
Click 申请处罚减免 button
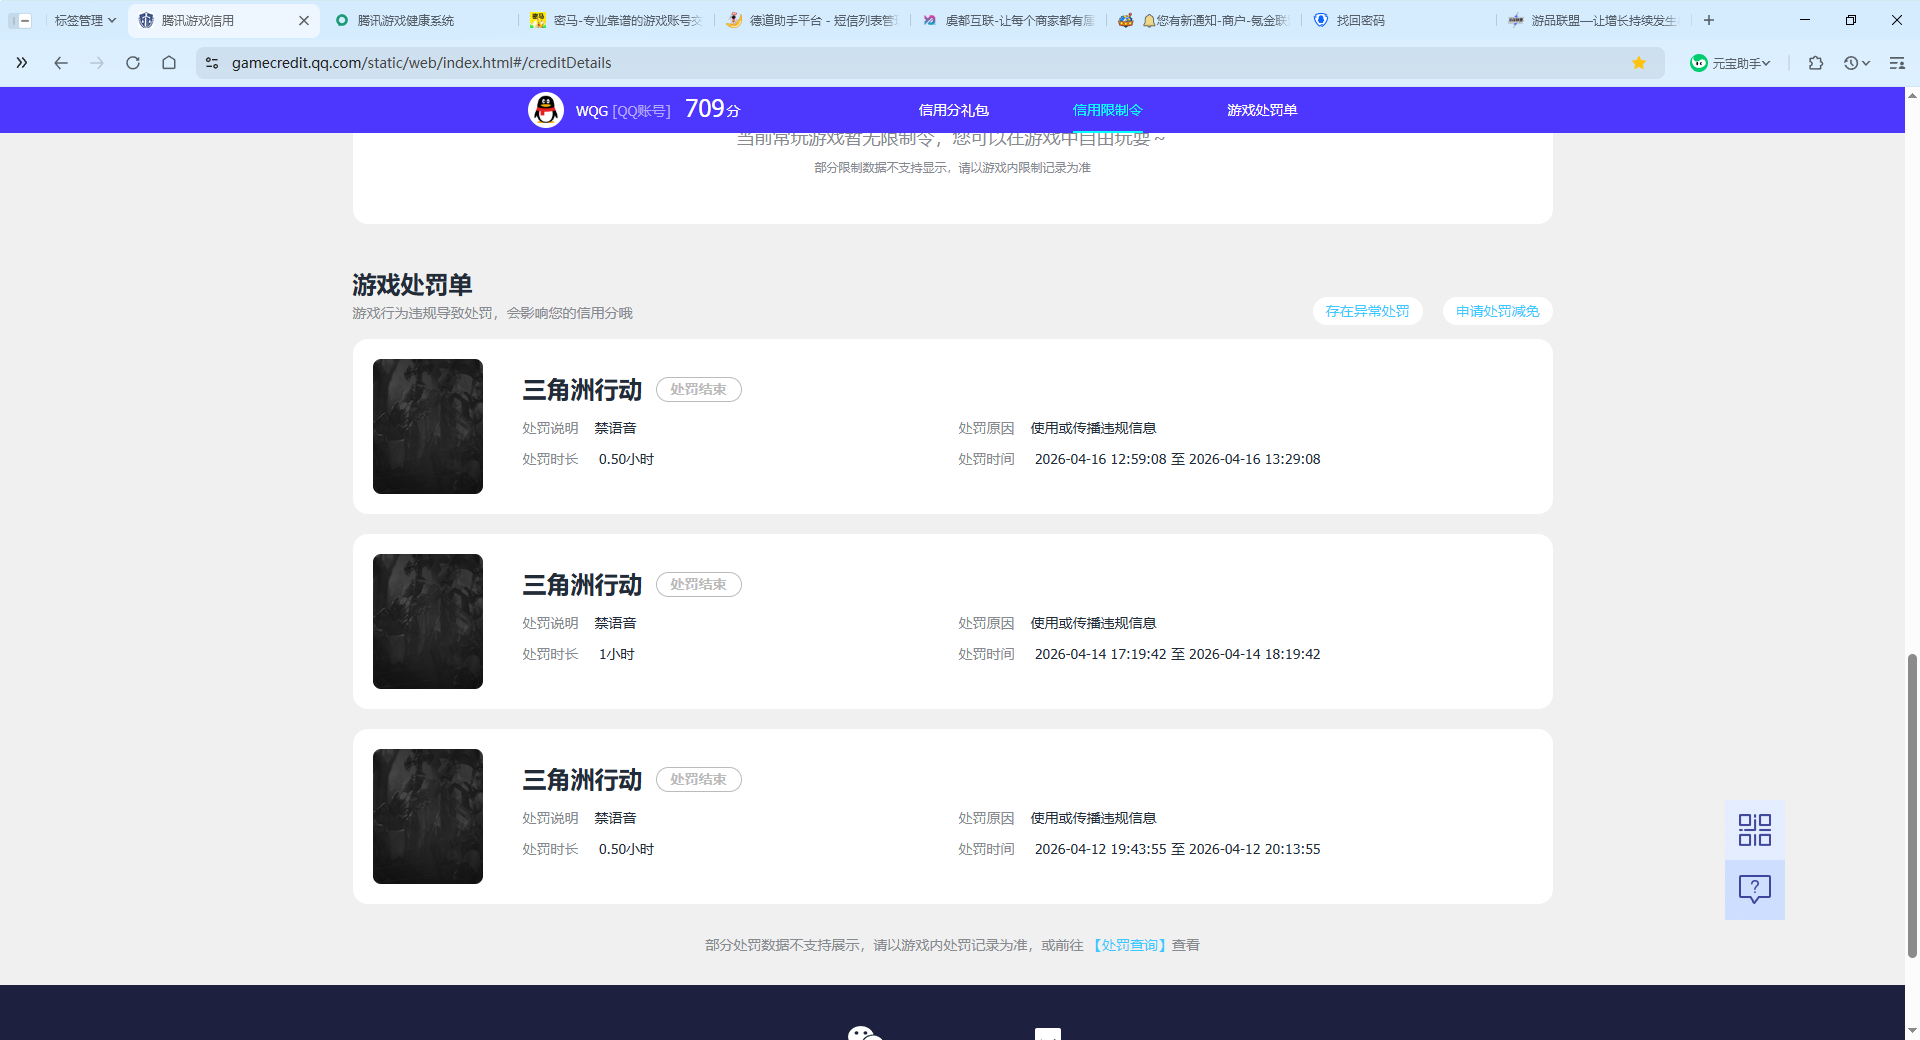point(1497,311)
